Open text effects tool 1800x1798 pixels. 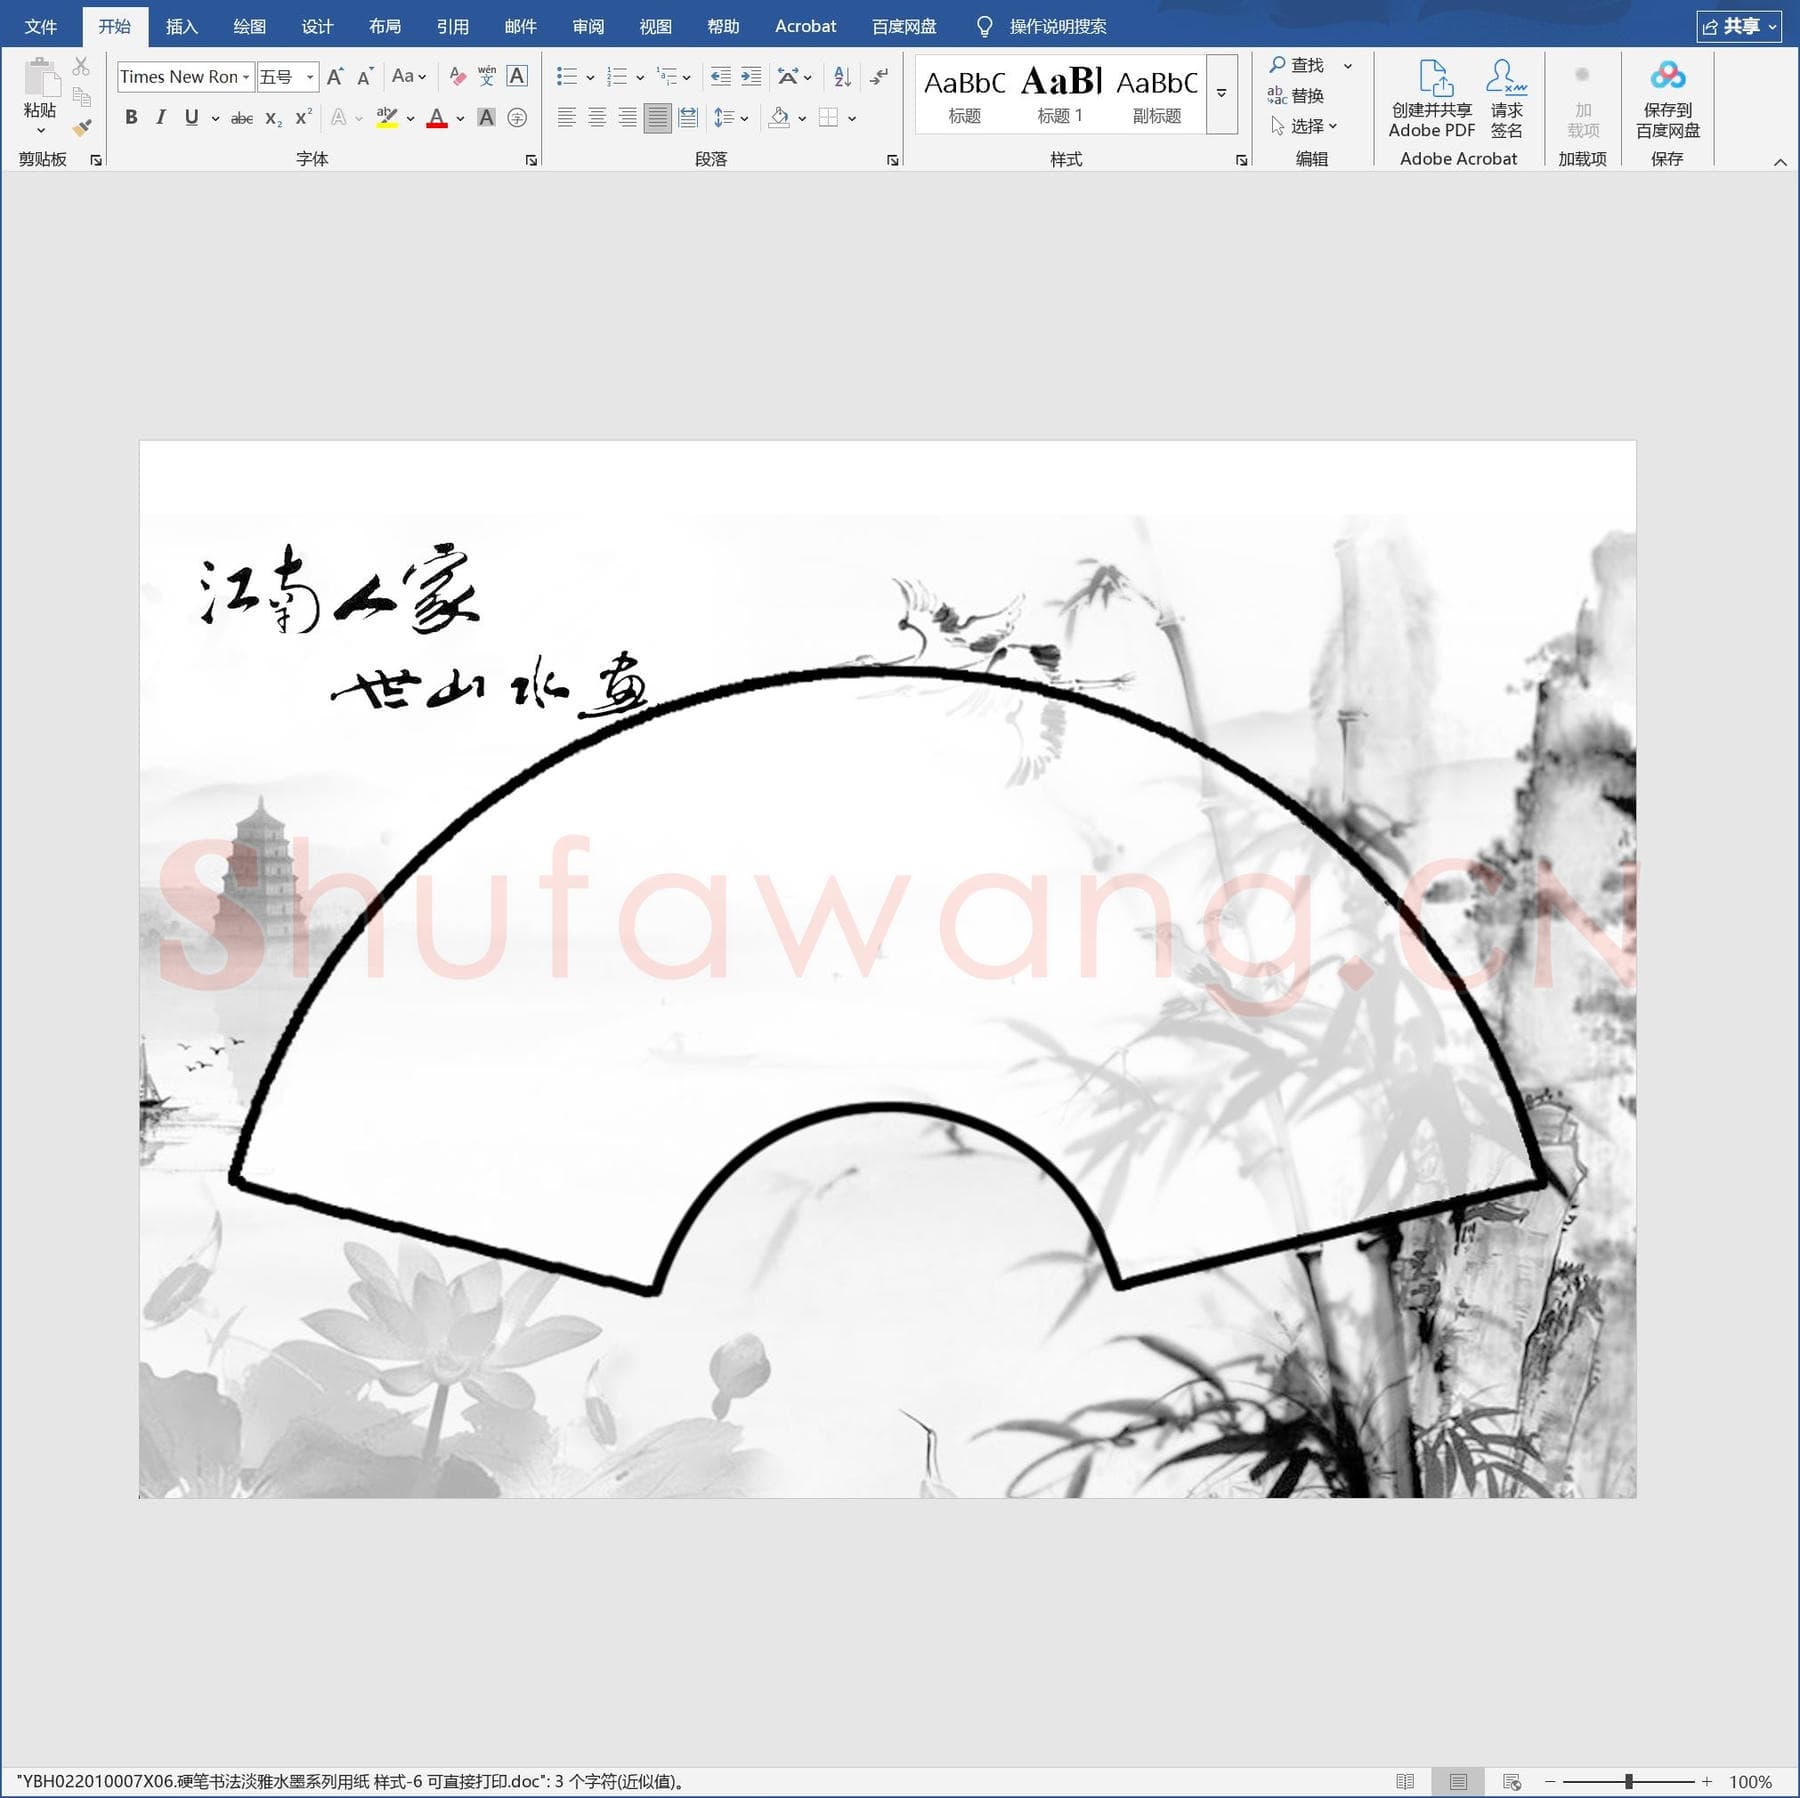[x=339, y=118]
